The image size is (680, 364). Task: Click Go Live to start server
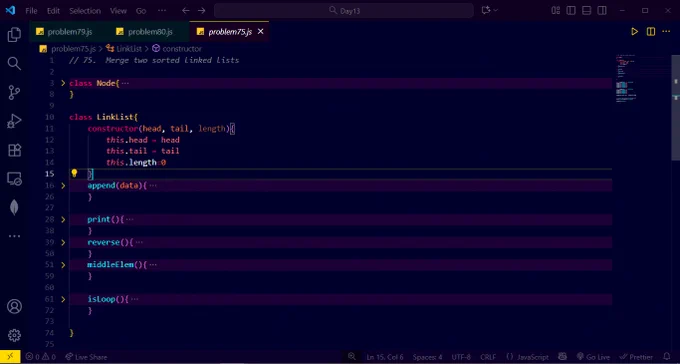pos(593,357)
